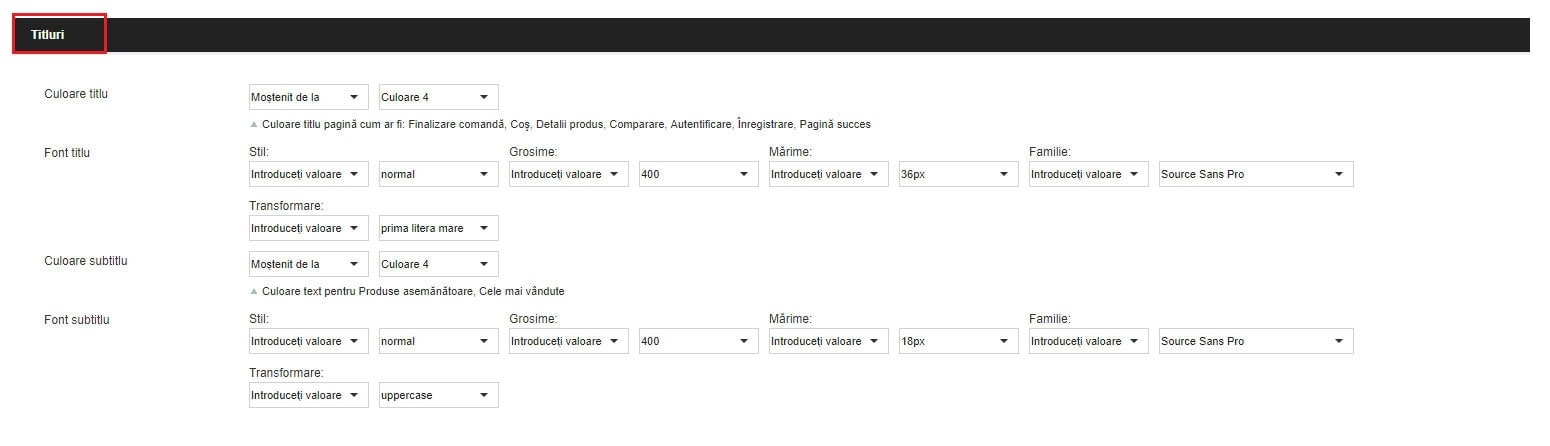
Task: Open Font titlu 'prima litera mare' dropdown
Action: coord(438,228)
